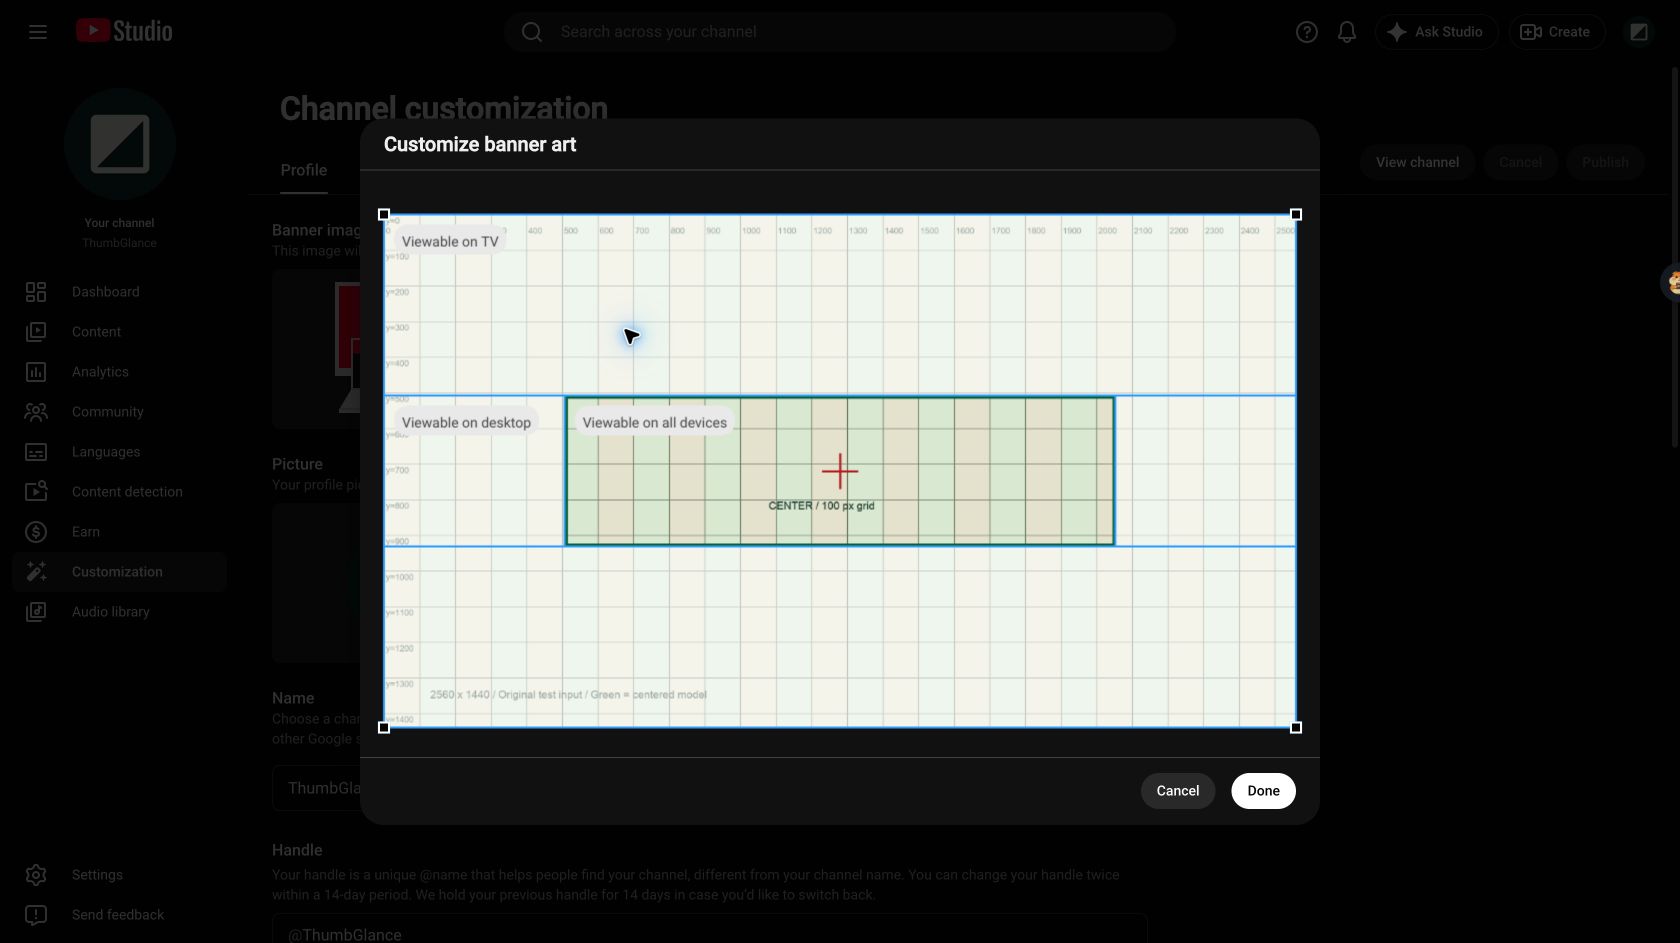The height and width of the screenshot is (943, 1680).
Task: Click the Content detection icon
Action: click(x=36, y=492)
